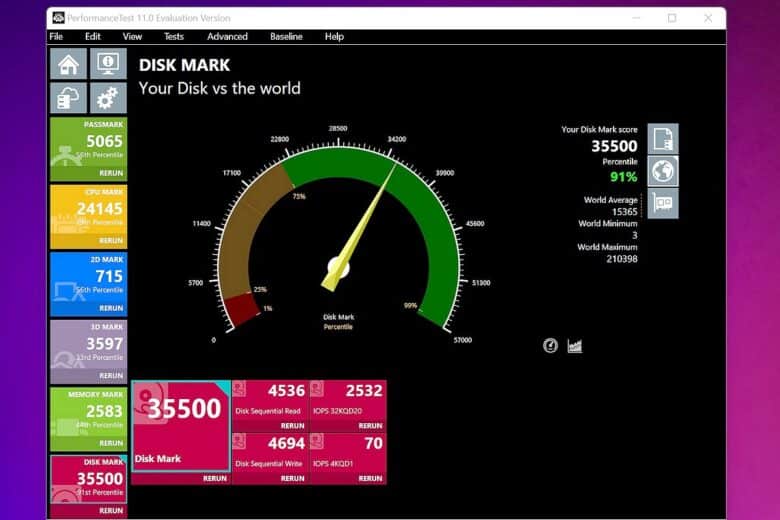Click the gauge needle hub
This screenshot has height=520, width=780.
click(x=338, y=268)
